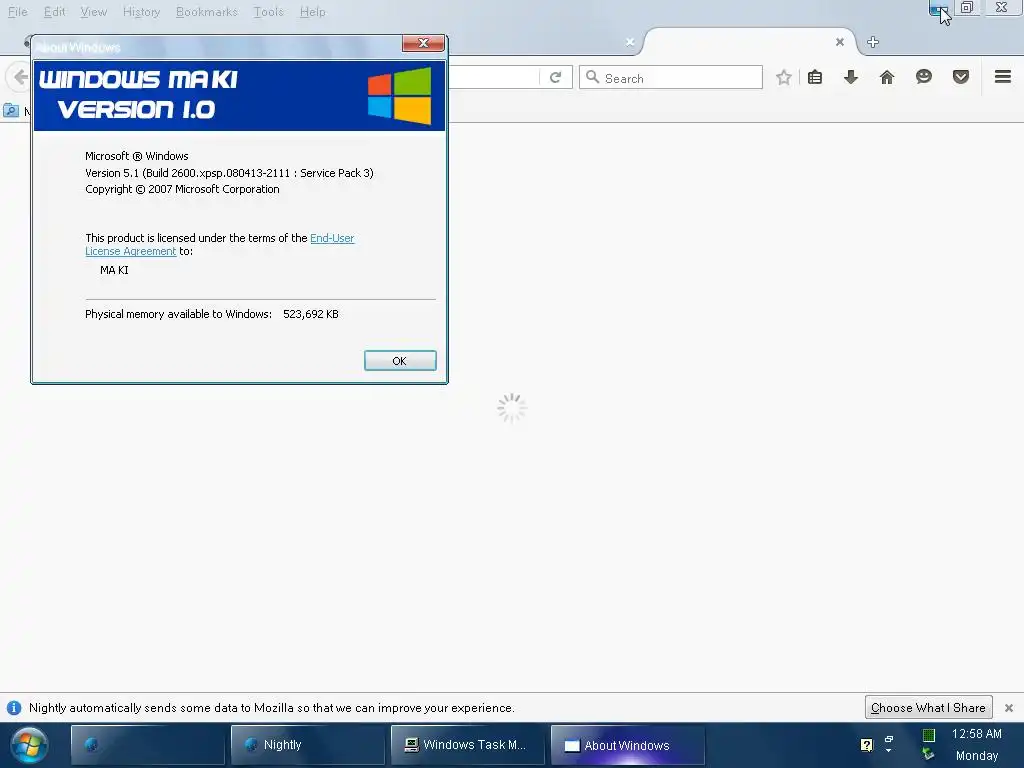Viewport: 1024px width, 768px height.
Task: Click the help question mark tray icon
Action: pyautogui.click(x=867, y=745)
